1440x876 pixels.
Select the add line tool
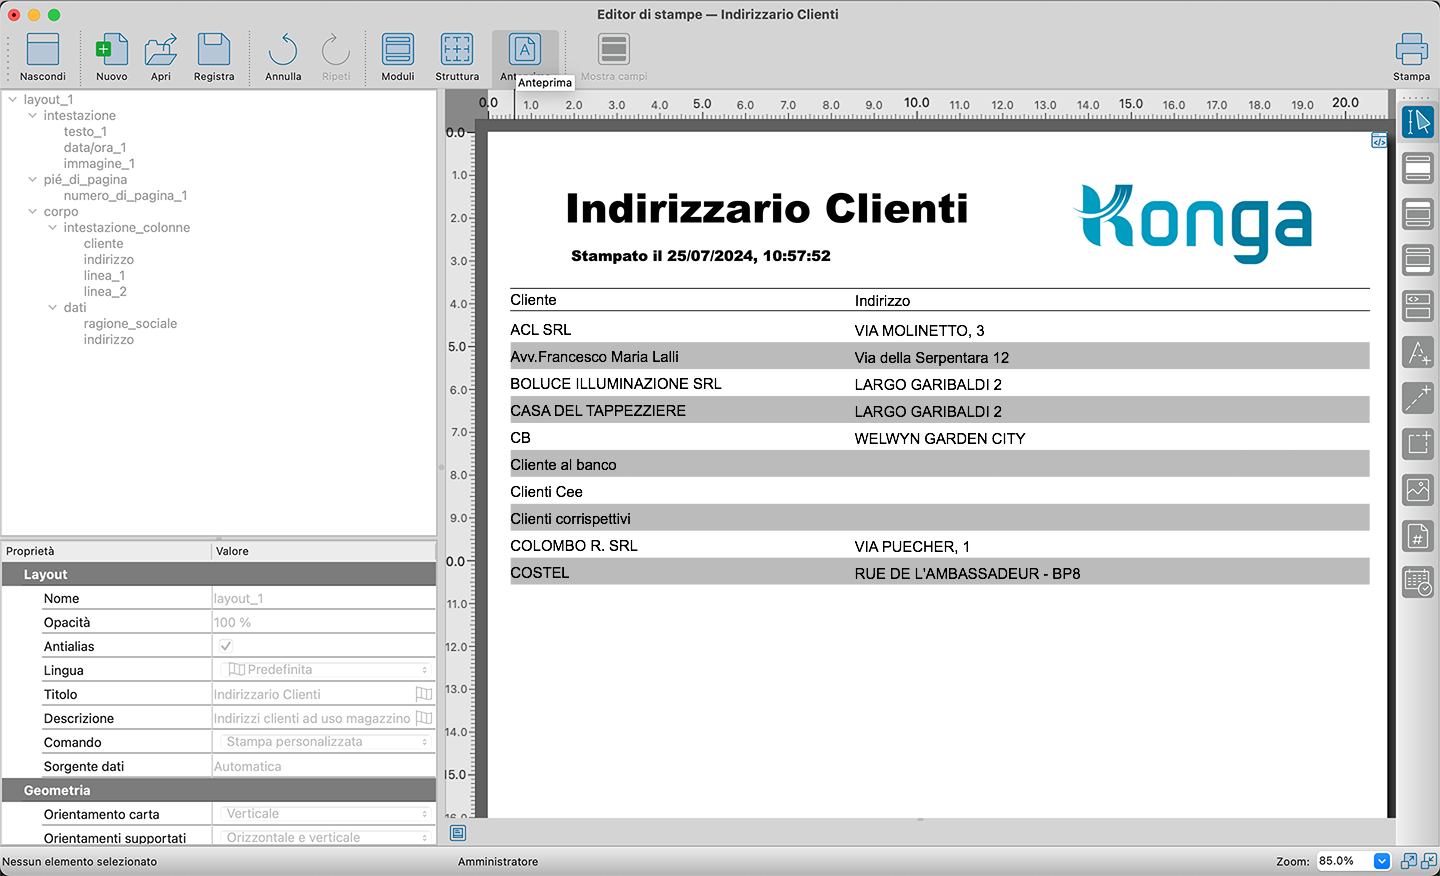tap(1418, 398)
